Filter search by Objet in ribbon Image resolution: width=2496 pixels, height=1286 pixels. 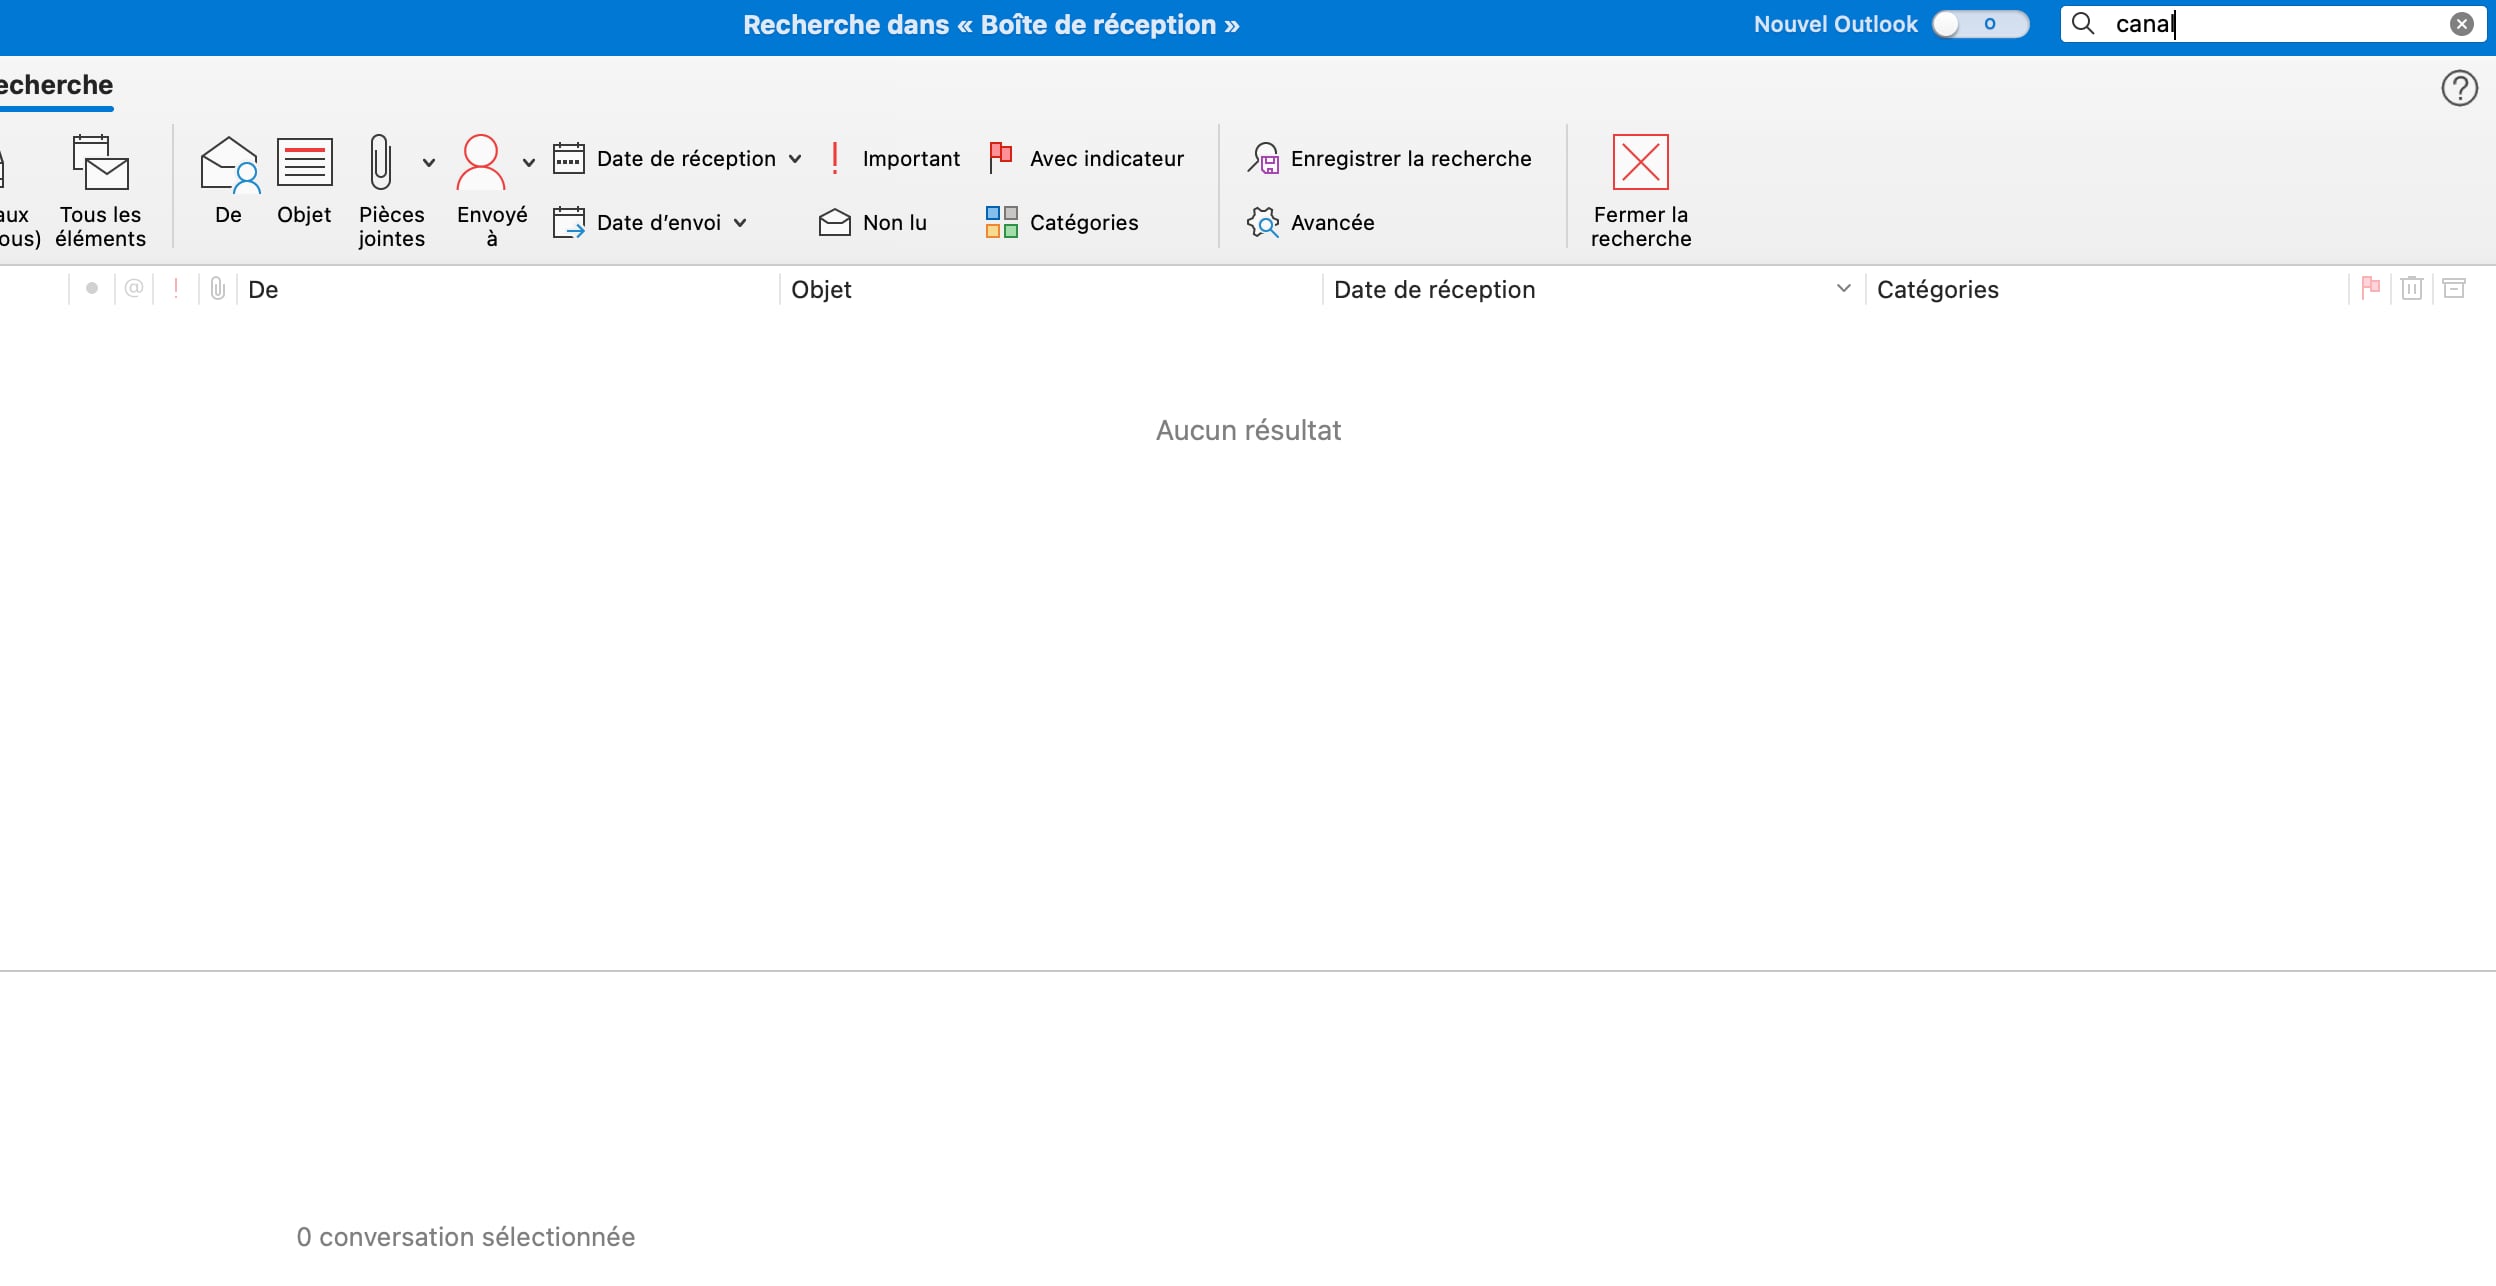coord(304,164)
